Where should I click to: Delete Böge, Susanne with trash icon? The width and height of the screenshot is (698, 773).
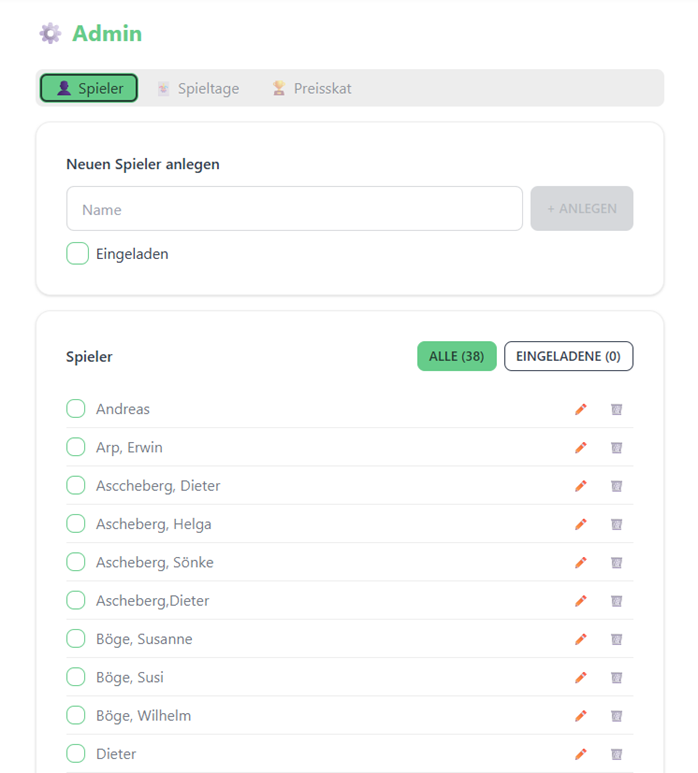pyautogui.click(x=616, y=639)
